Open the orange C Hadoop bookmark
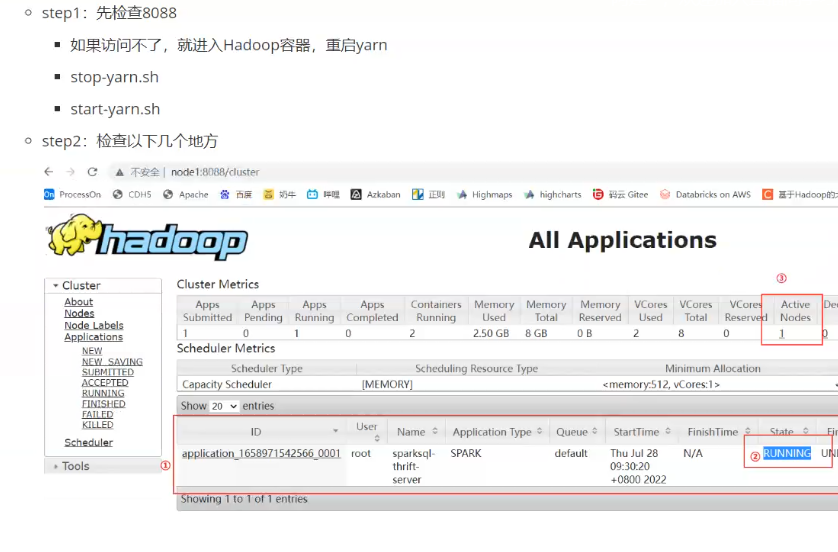The height and width of the screenshot is (552, 838). click(800, 195)
